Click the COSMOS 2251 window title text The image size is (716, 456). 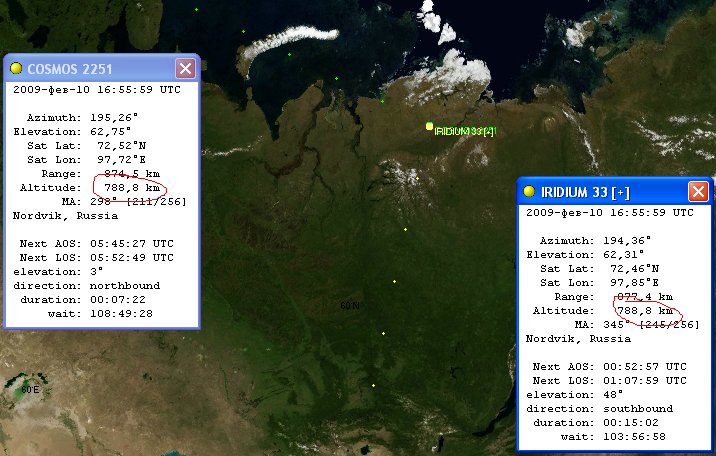[x=70, y=69]
